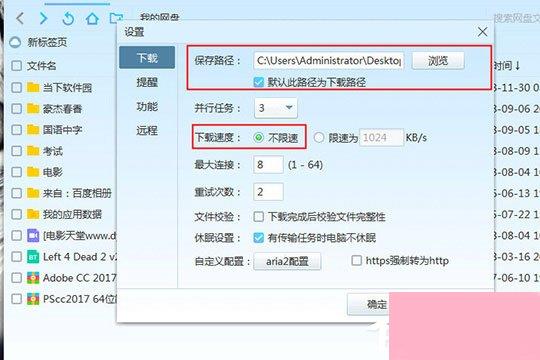Click the 重试次数 input field

[x=268, y=192]
